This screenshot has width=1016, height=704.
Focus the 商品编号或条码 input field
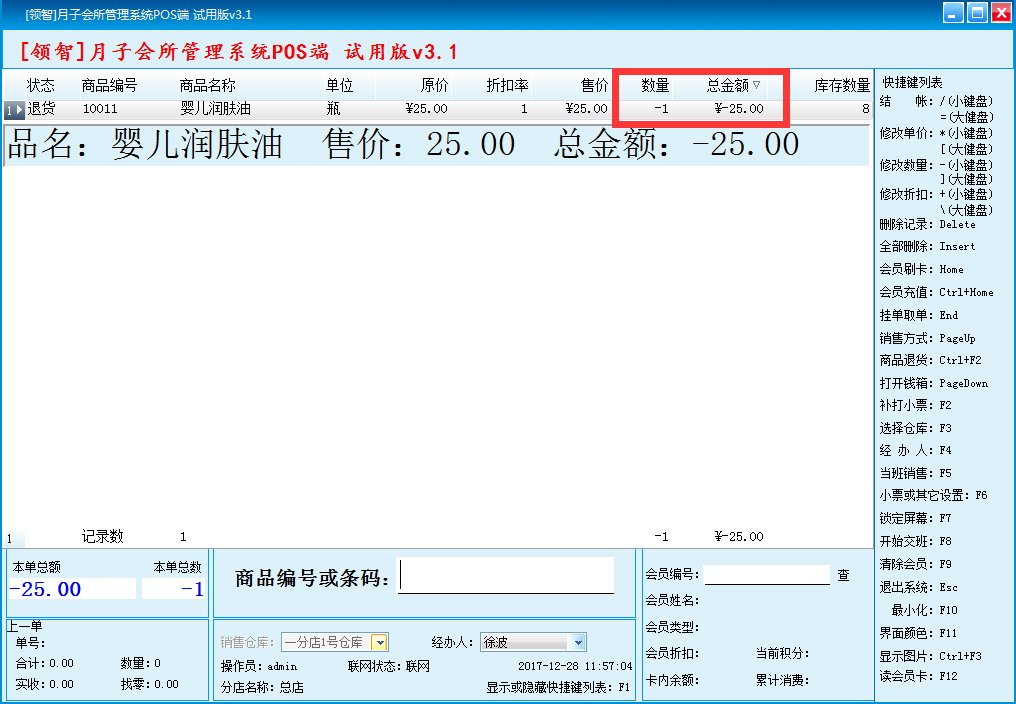506,575
